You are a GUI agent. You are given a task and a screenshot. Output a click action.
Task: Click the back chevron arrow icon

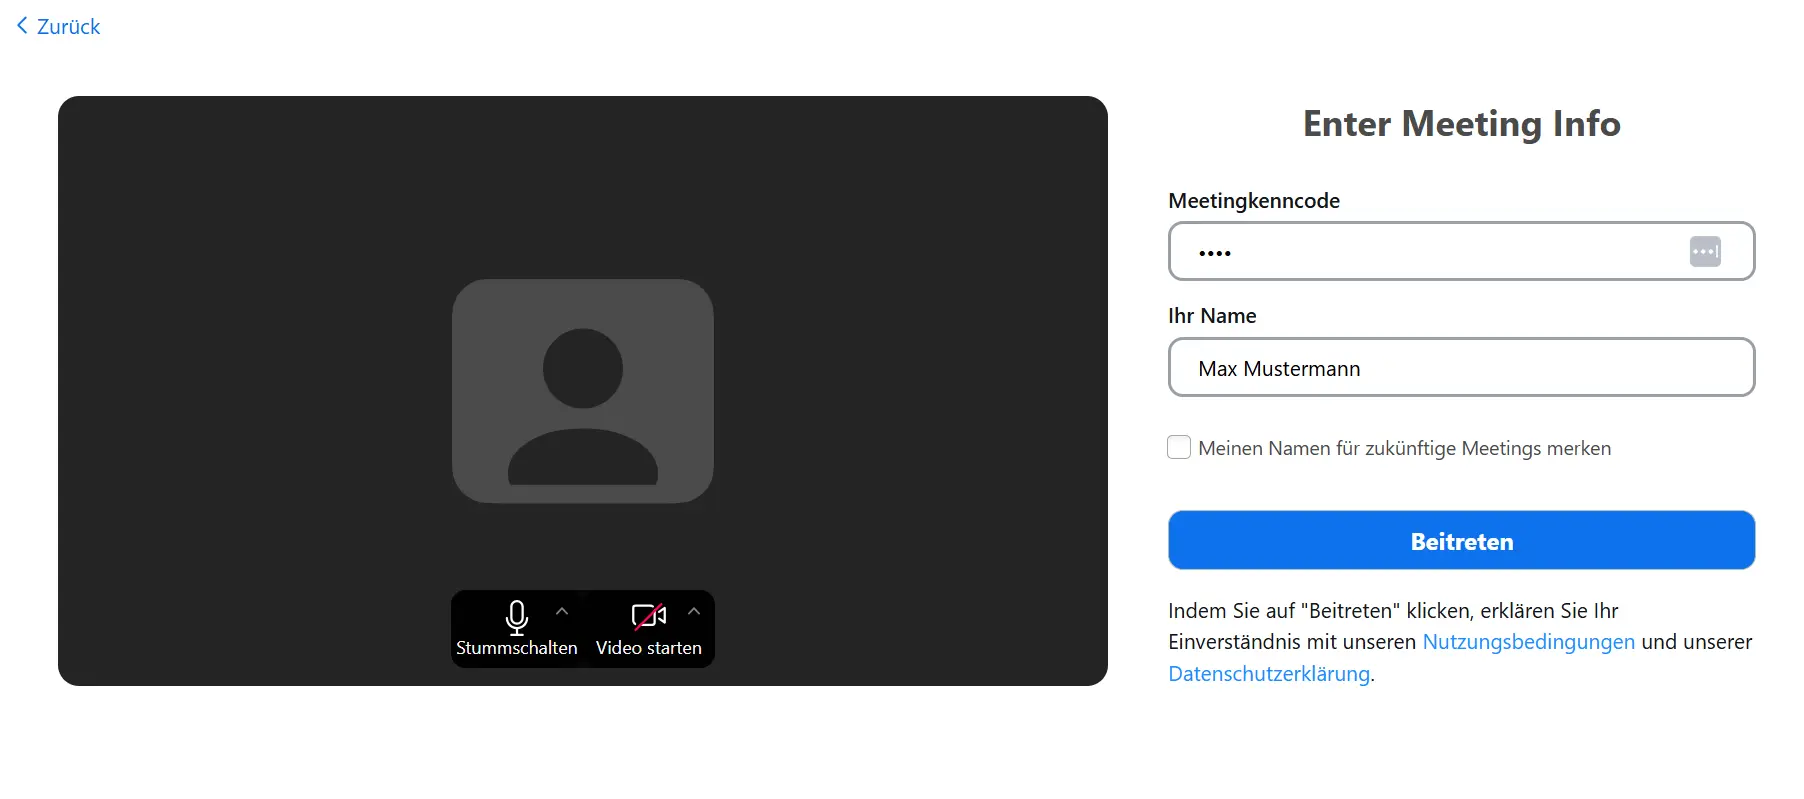click(22, 26)
